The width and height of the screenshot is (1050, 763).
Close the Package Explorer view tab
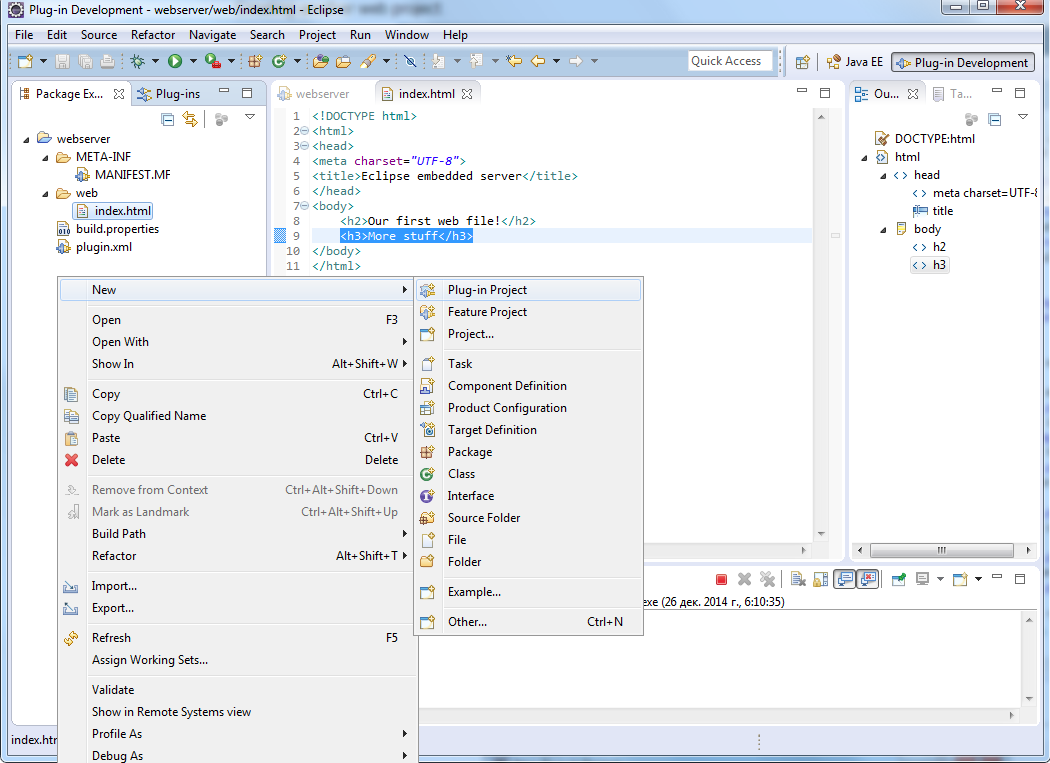[119, 94]
